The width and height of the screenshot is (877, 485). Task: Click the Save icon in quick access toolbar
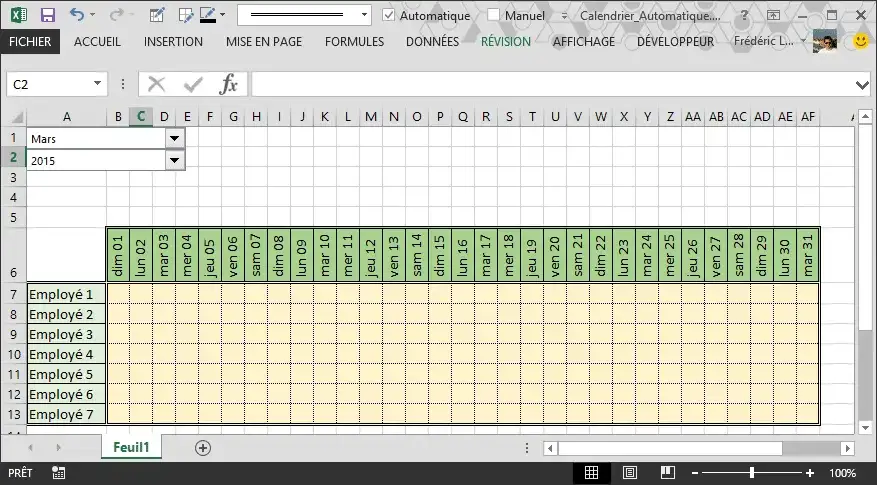47,16
